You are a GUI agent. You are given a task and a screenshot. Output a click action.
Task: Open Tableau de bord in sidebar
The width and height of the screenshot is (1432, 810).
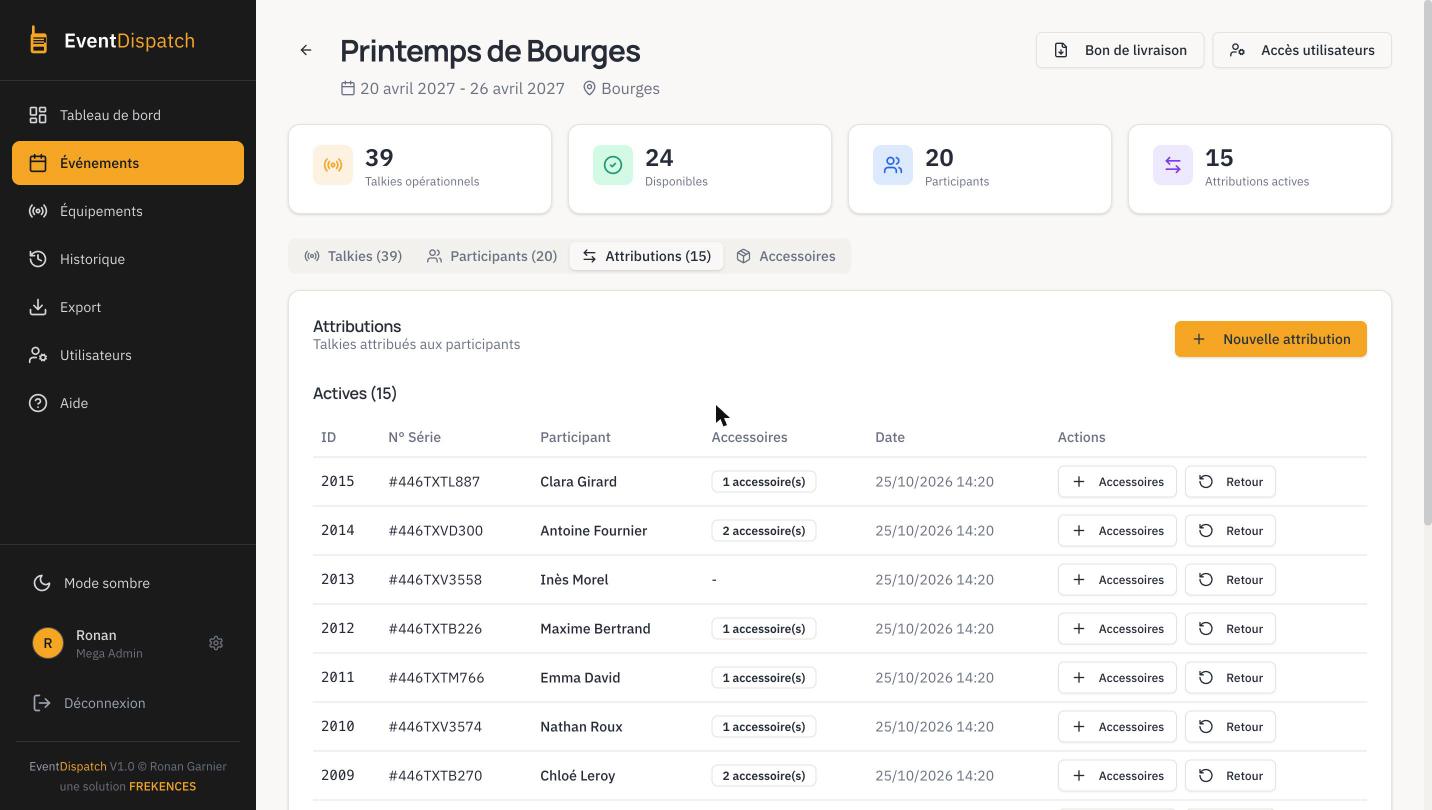[128, 115]
